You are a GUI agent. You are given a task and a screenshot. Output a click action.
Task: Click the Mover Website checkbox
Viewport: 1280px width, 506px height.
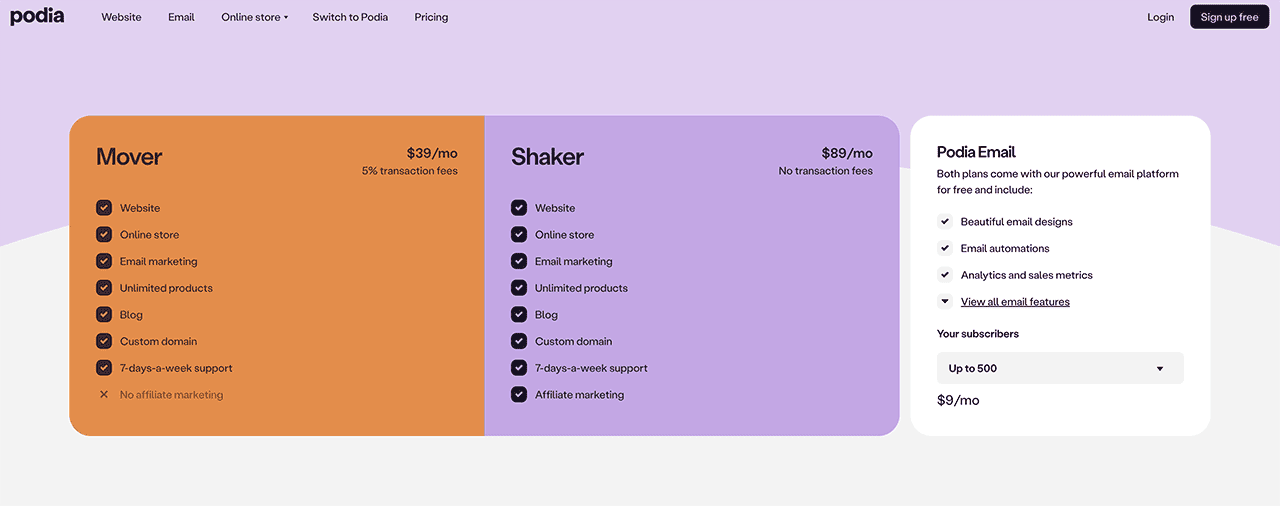[x=104, y=208]
